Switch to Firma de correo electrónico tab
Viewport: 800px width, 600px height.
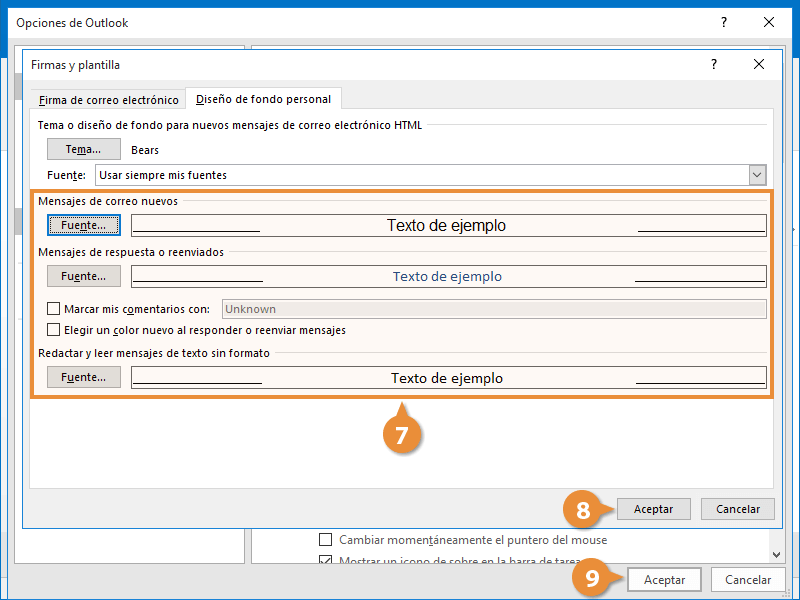point(108,100)
